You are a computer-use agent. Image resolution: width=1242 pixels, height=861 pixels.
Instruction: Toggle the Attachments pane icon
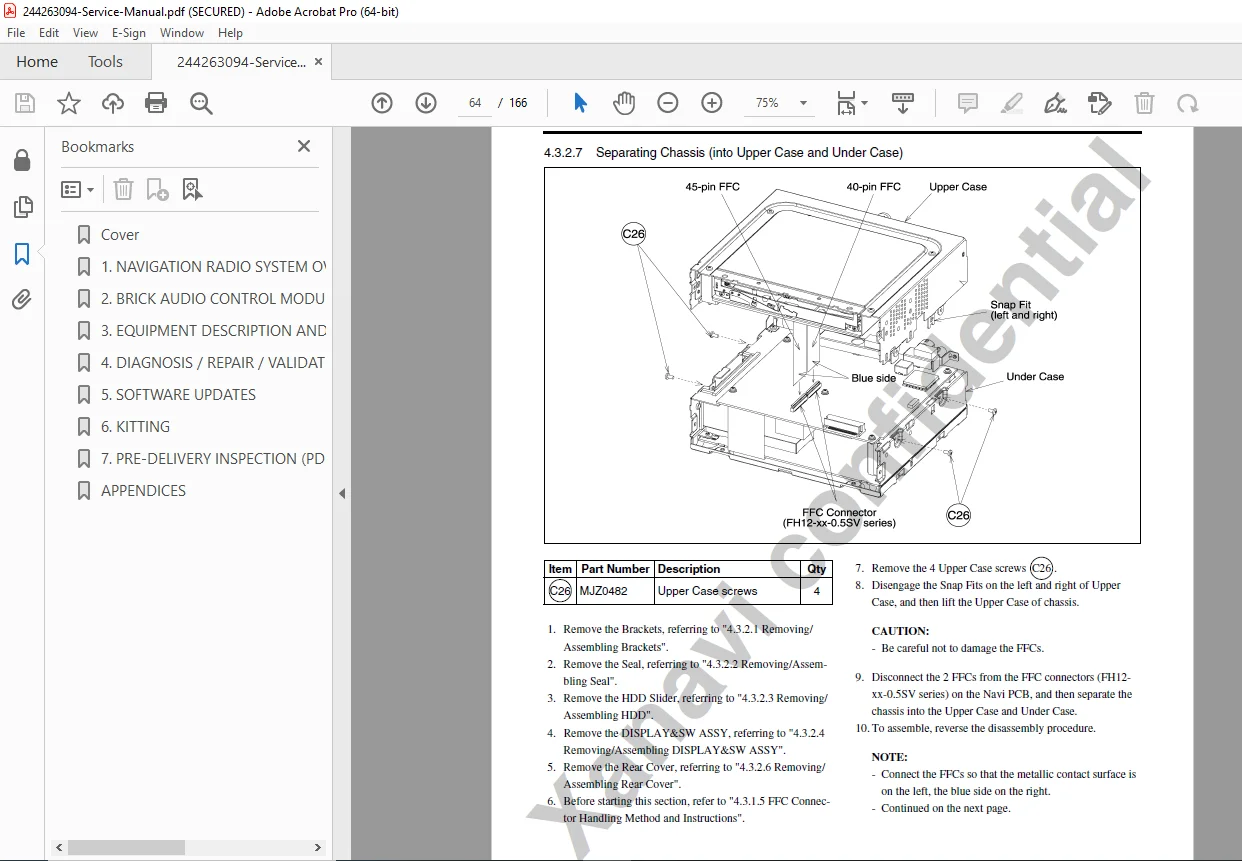click(x=22, y=299)
